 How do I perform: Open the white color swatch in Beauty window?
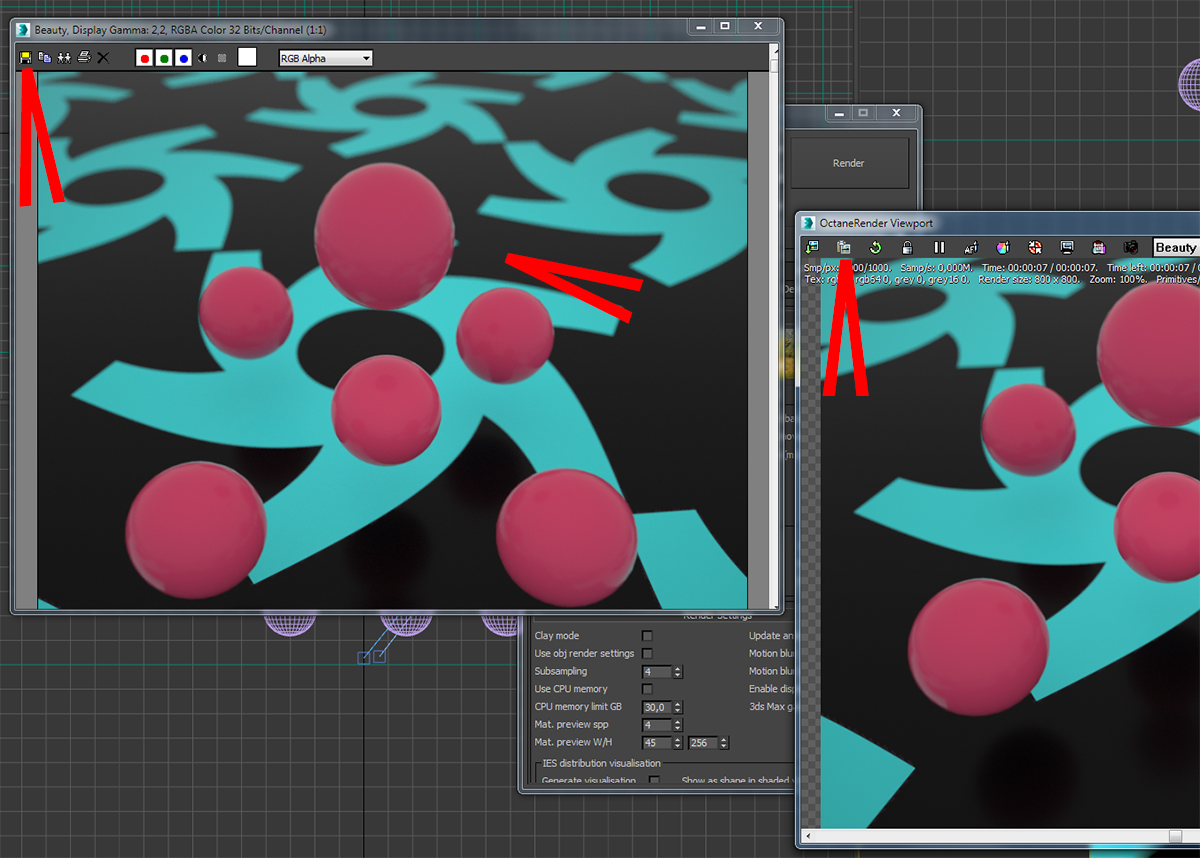pyautogui.click(x=247, y=58)
